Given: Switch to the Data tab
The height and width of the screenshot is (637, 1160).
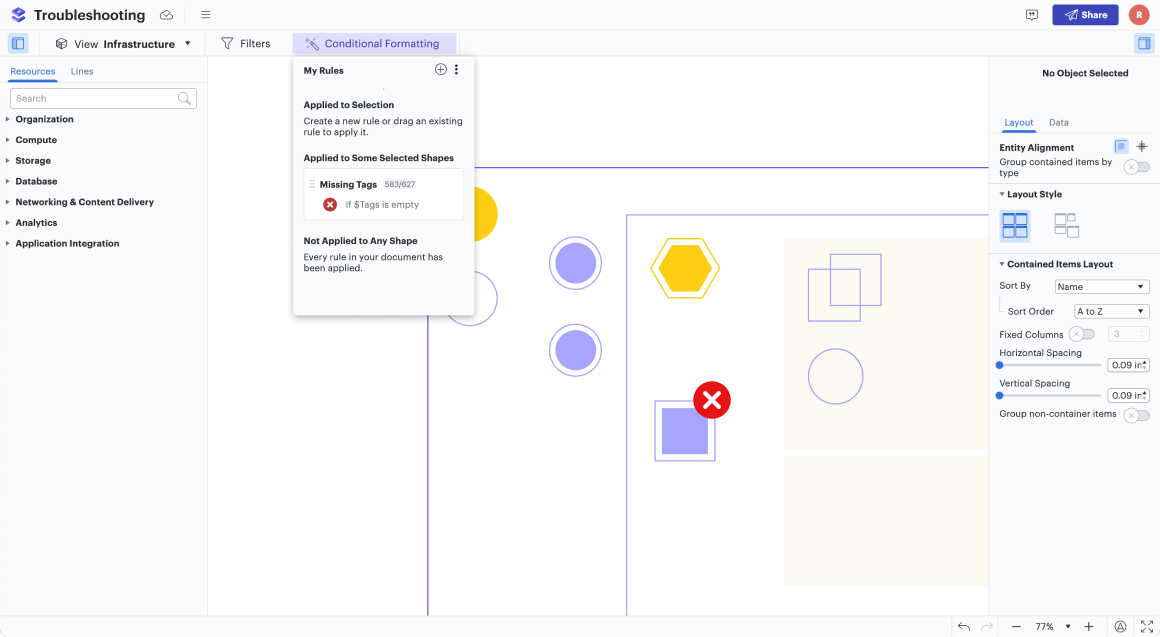Looking at the screenshot, I should [x=1058, y=123].
